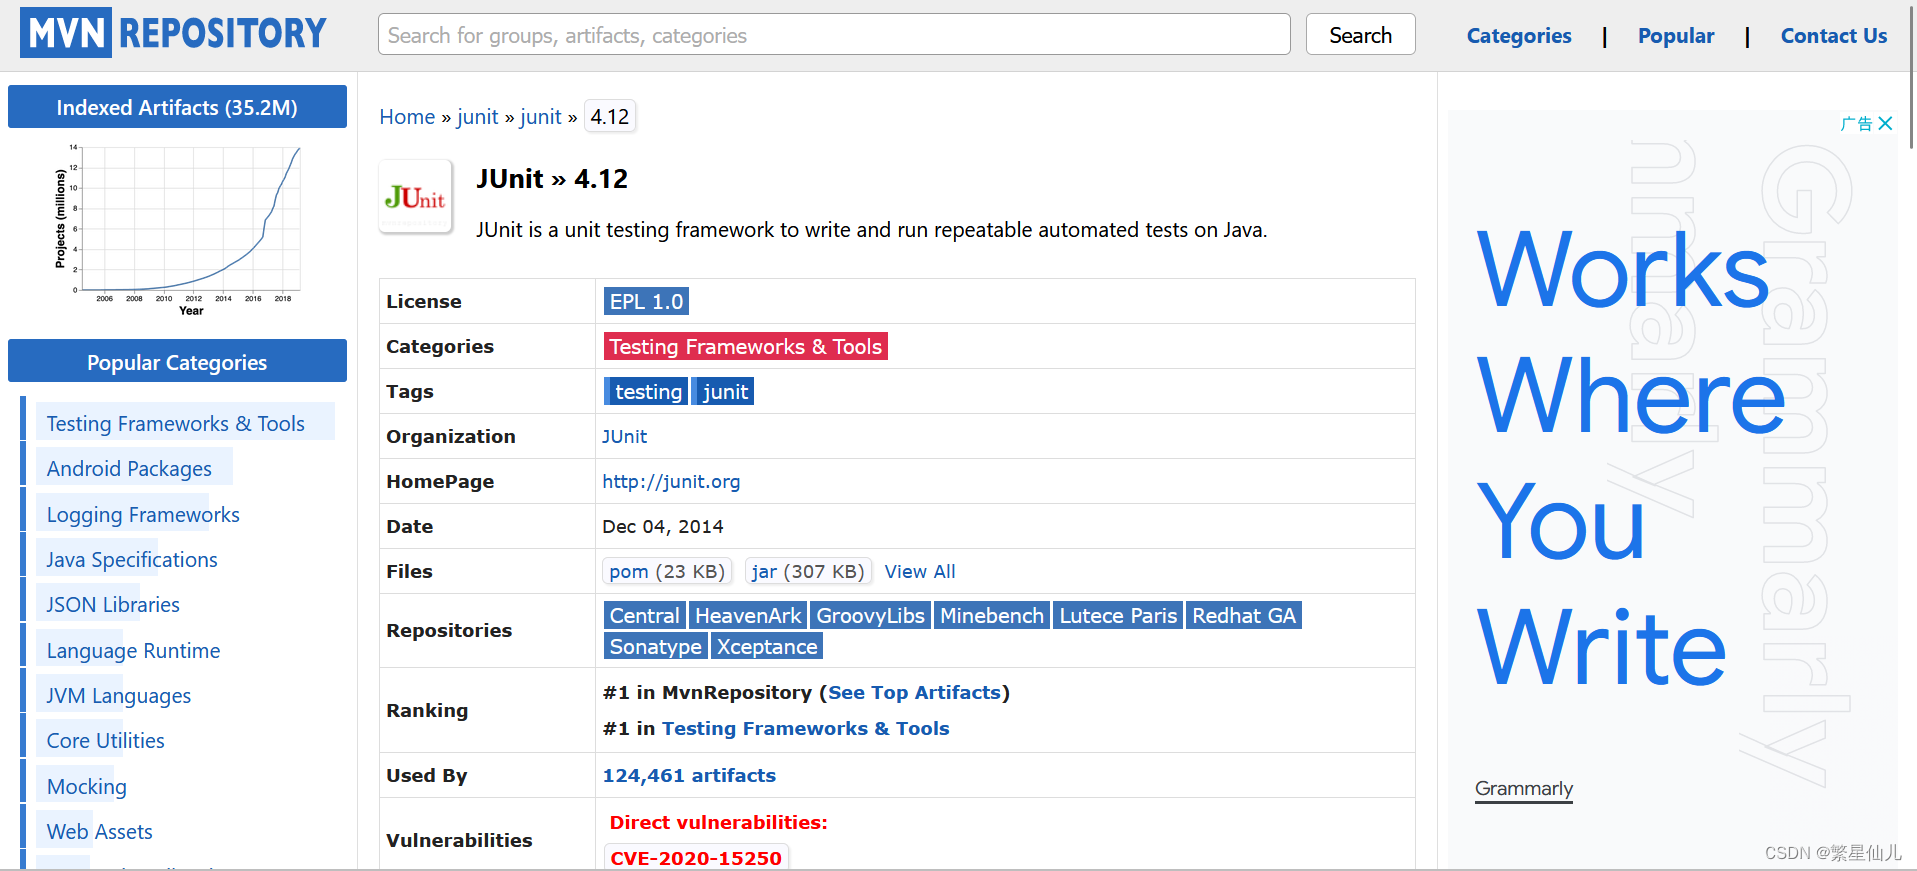Open the Central repository tag
This screenshot has width=1917, height=871.
644,615
